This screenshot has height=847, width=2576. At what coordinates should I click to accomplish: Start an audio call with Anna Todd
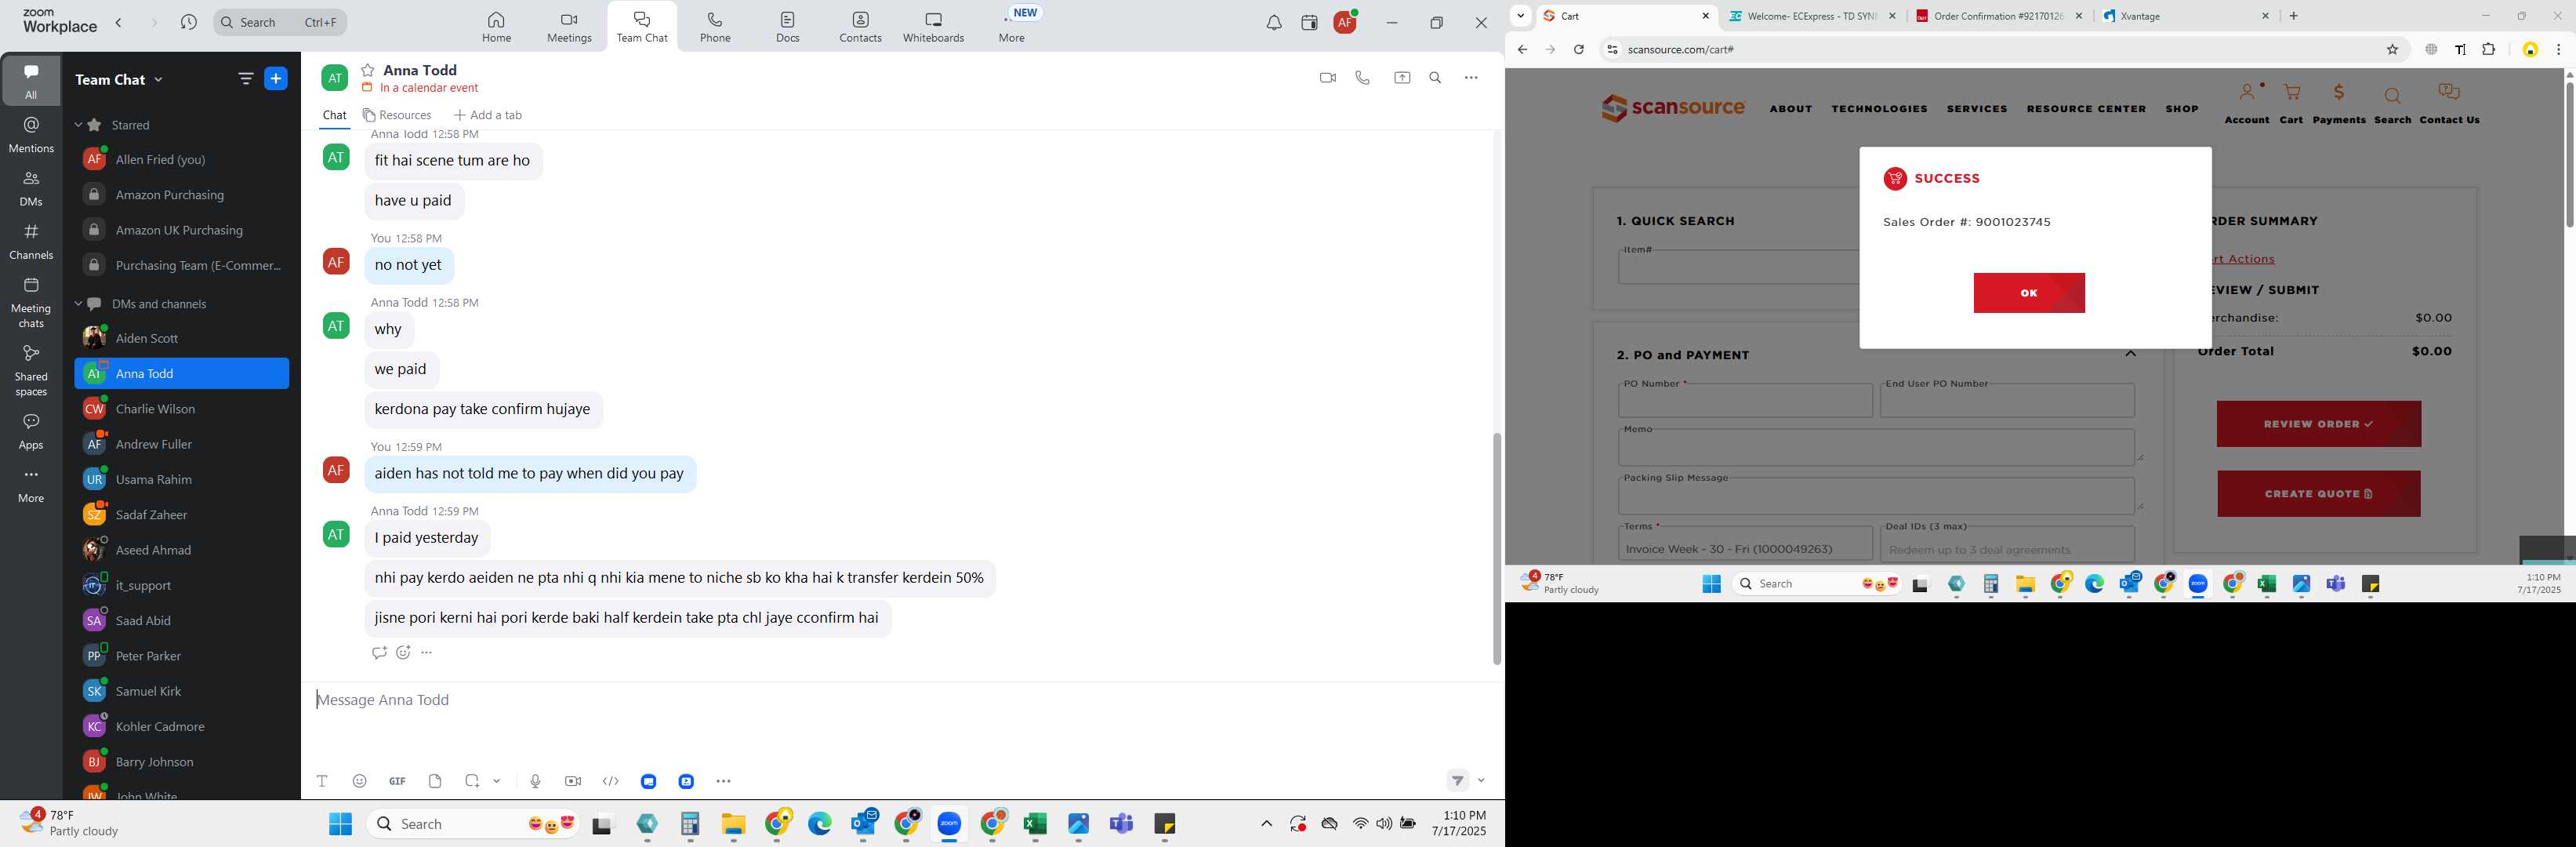[1362, 78]
